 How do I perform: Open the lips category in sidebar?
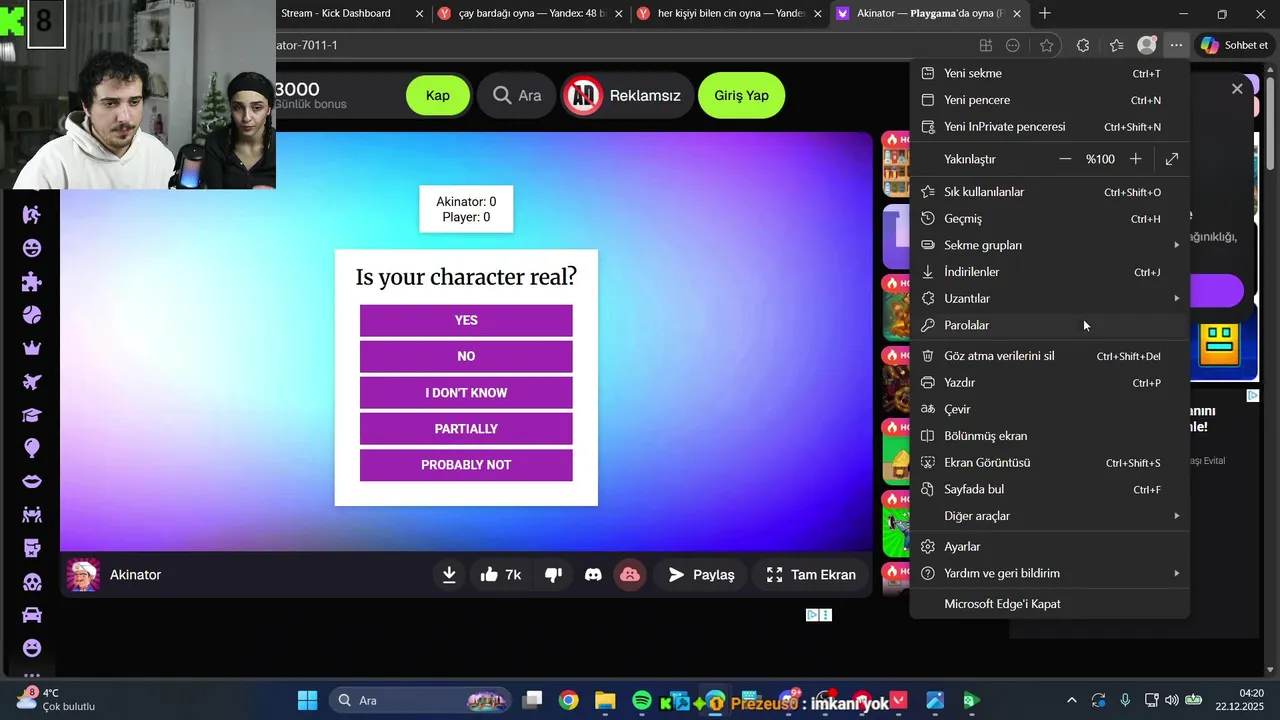pos(32,481)
